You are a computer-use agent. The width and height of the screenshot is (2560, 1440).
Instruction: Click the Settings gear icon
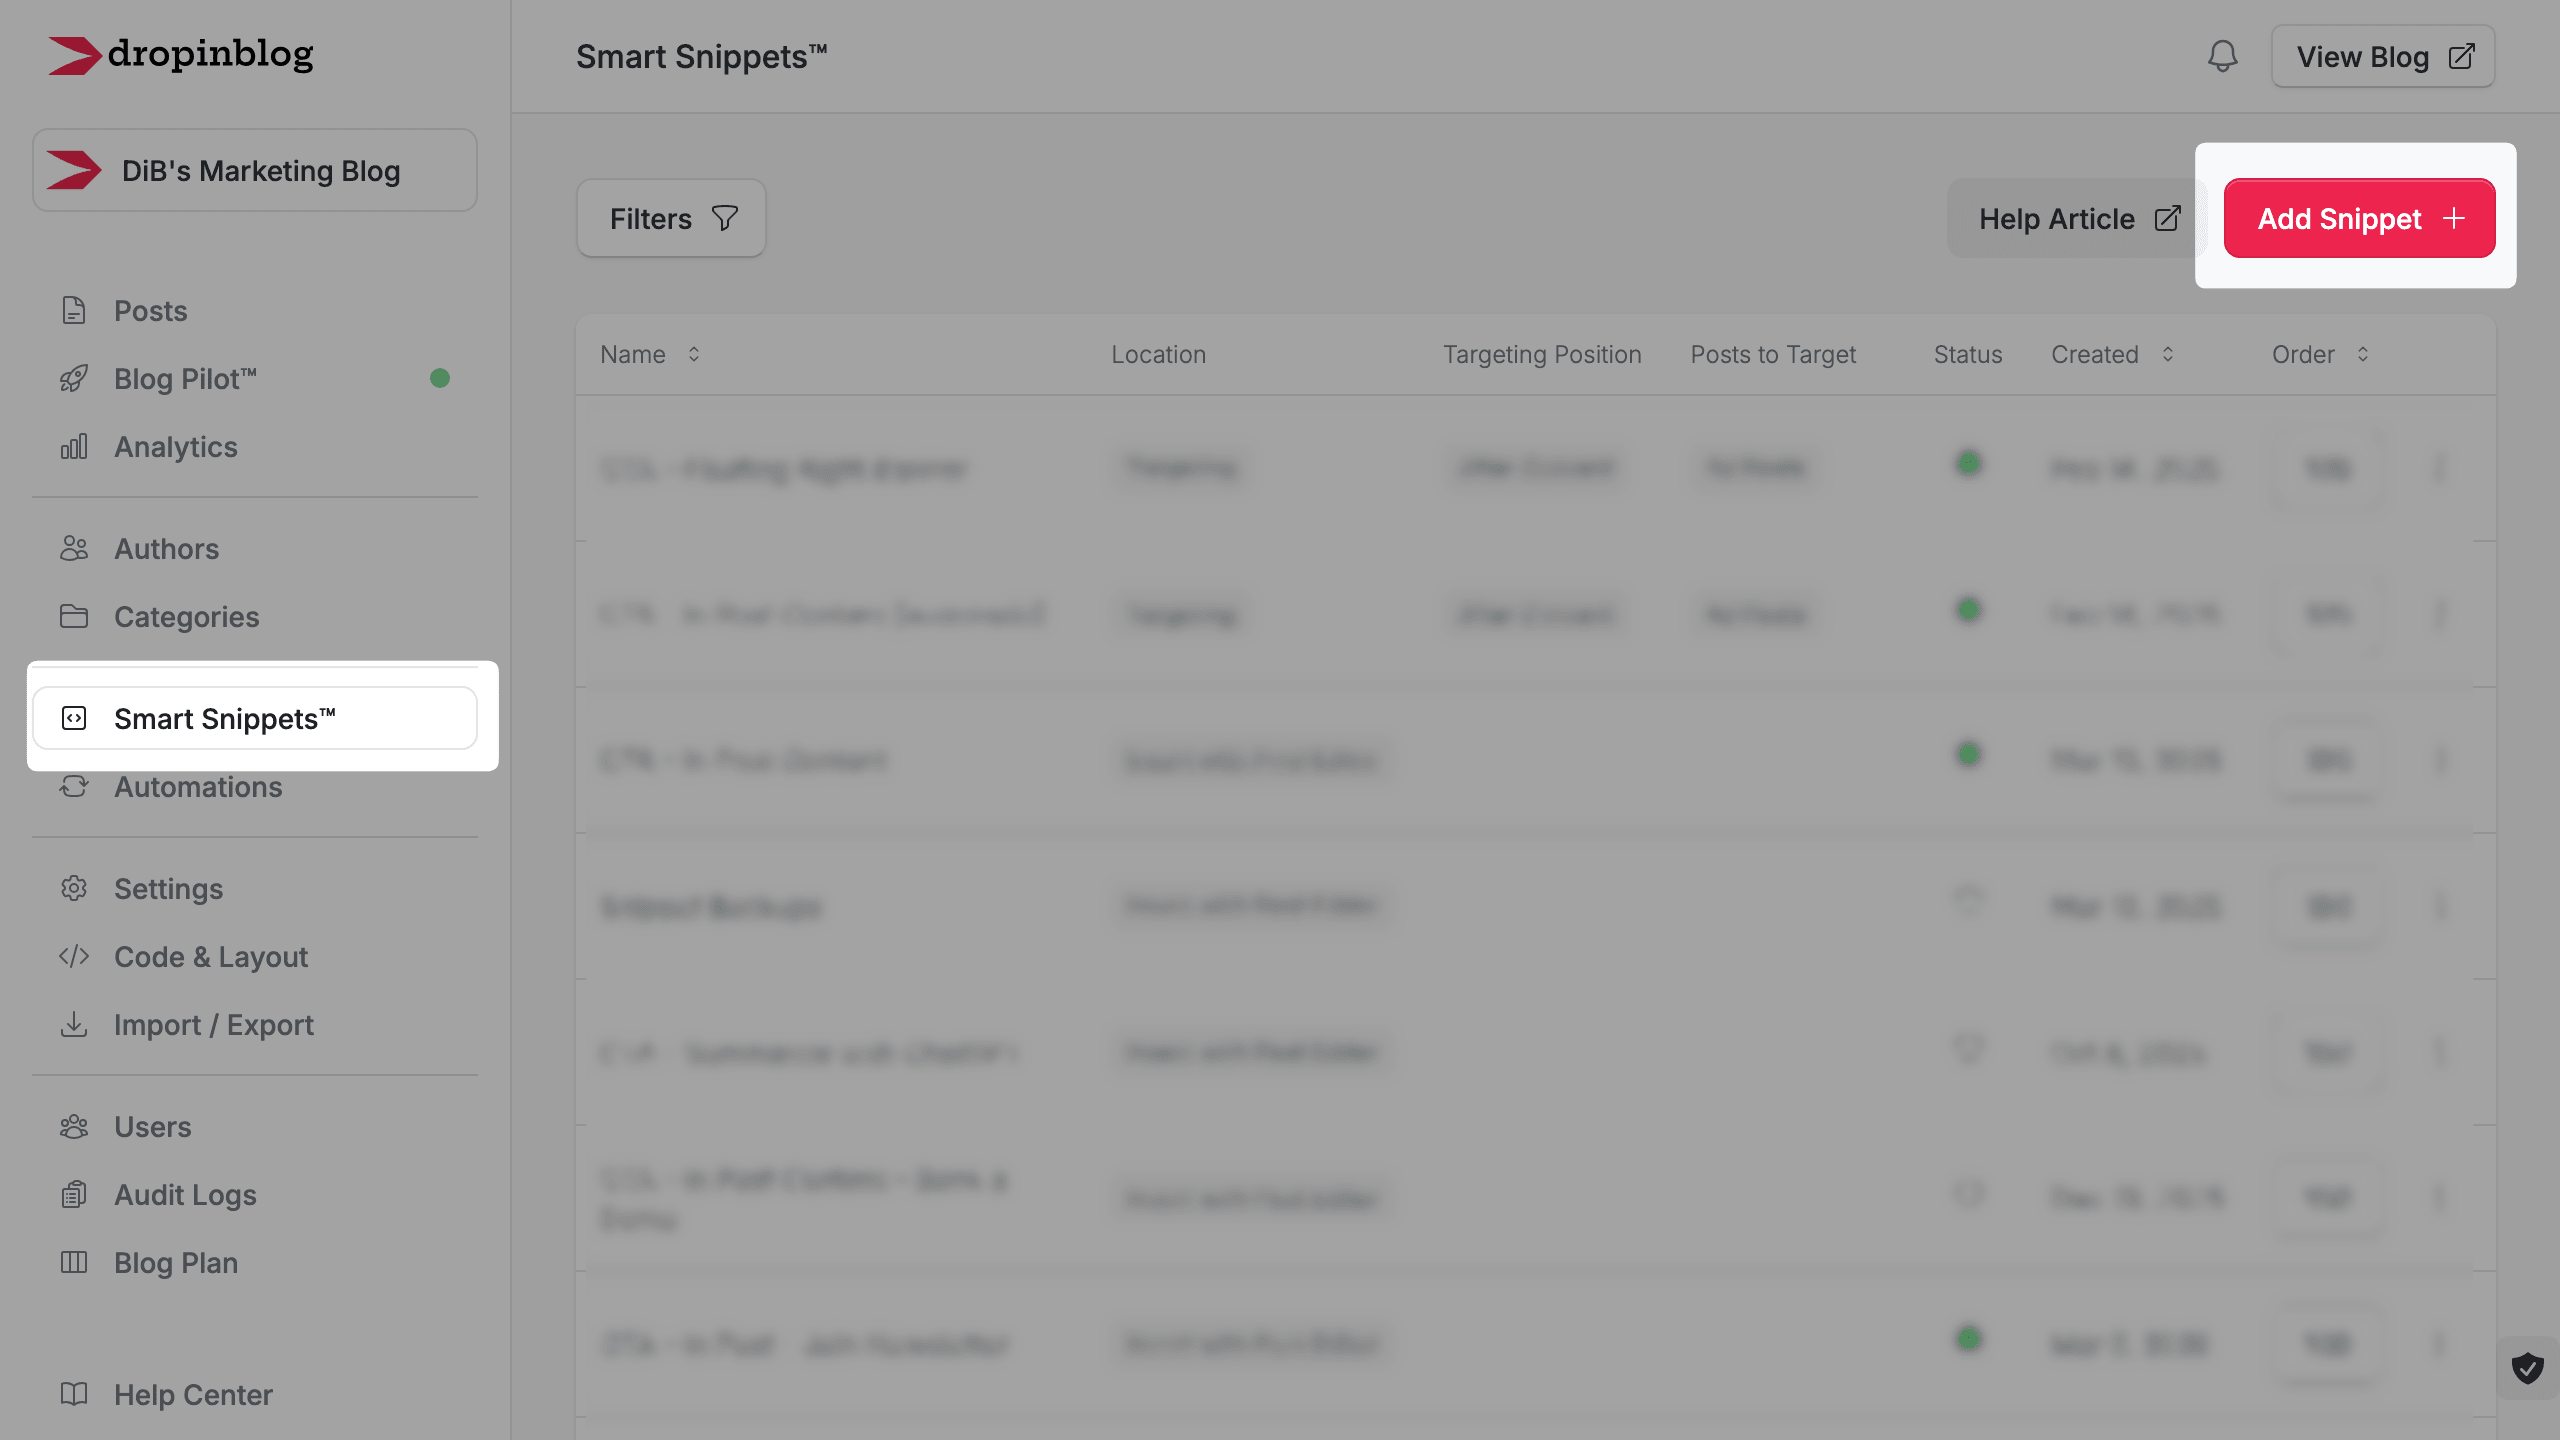coord(74,889)
